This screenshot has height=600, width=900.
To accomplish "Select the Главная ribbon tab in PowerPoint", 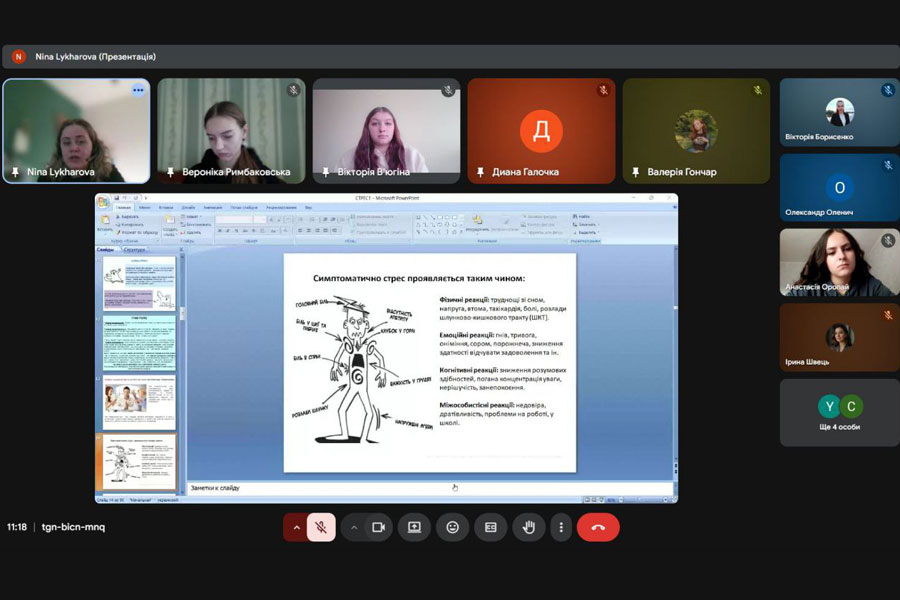I will (x=125, y=208).
